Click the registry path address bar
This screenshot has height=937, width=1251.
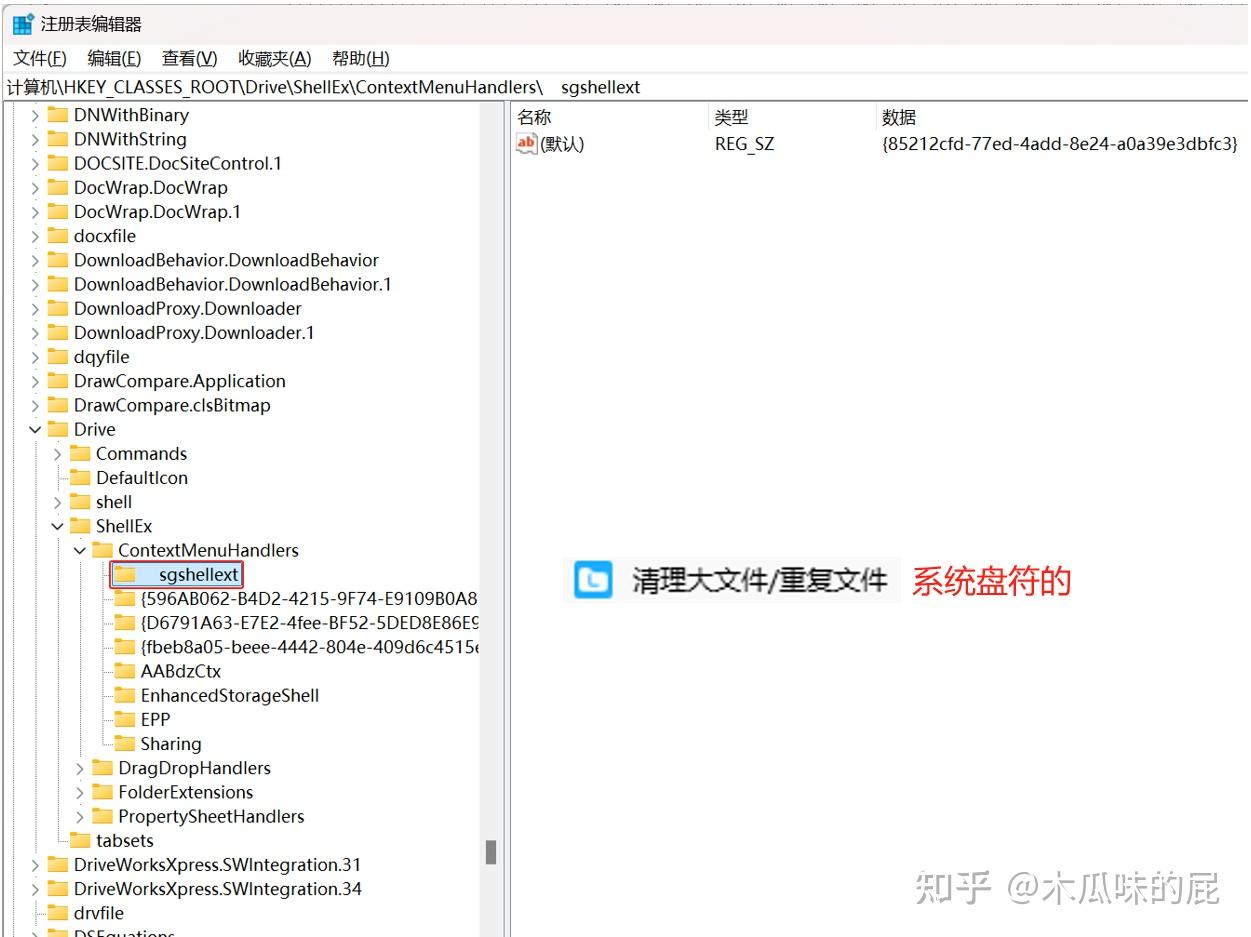[625, 87]
